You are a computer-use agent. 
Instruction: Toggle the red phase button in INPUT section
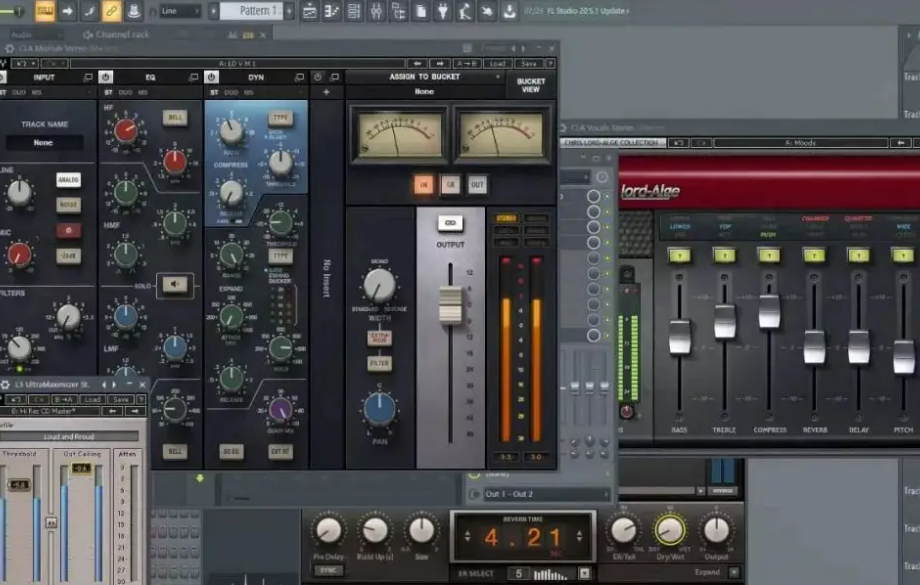69,231
